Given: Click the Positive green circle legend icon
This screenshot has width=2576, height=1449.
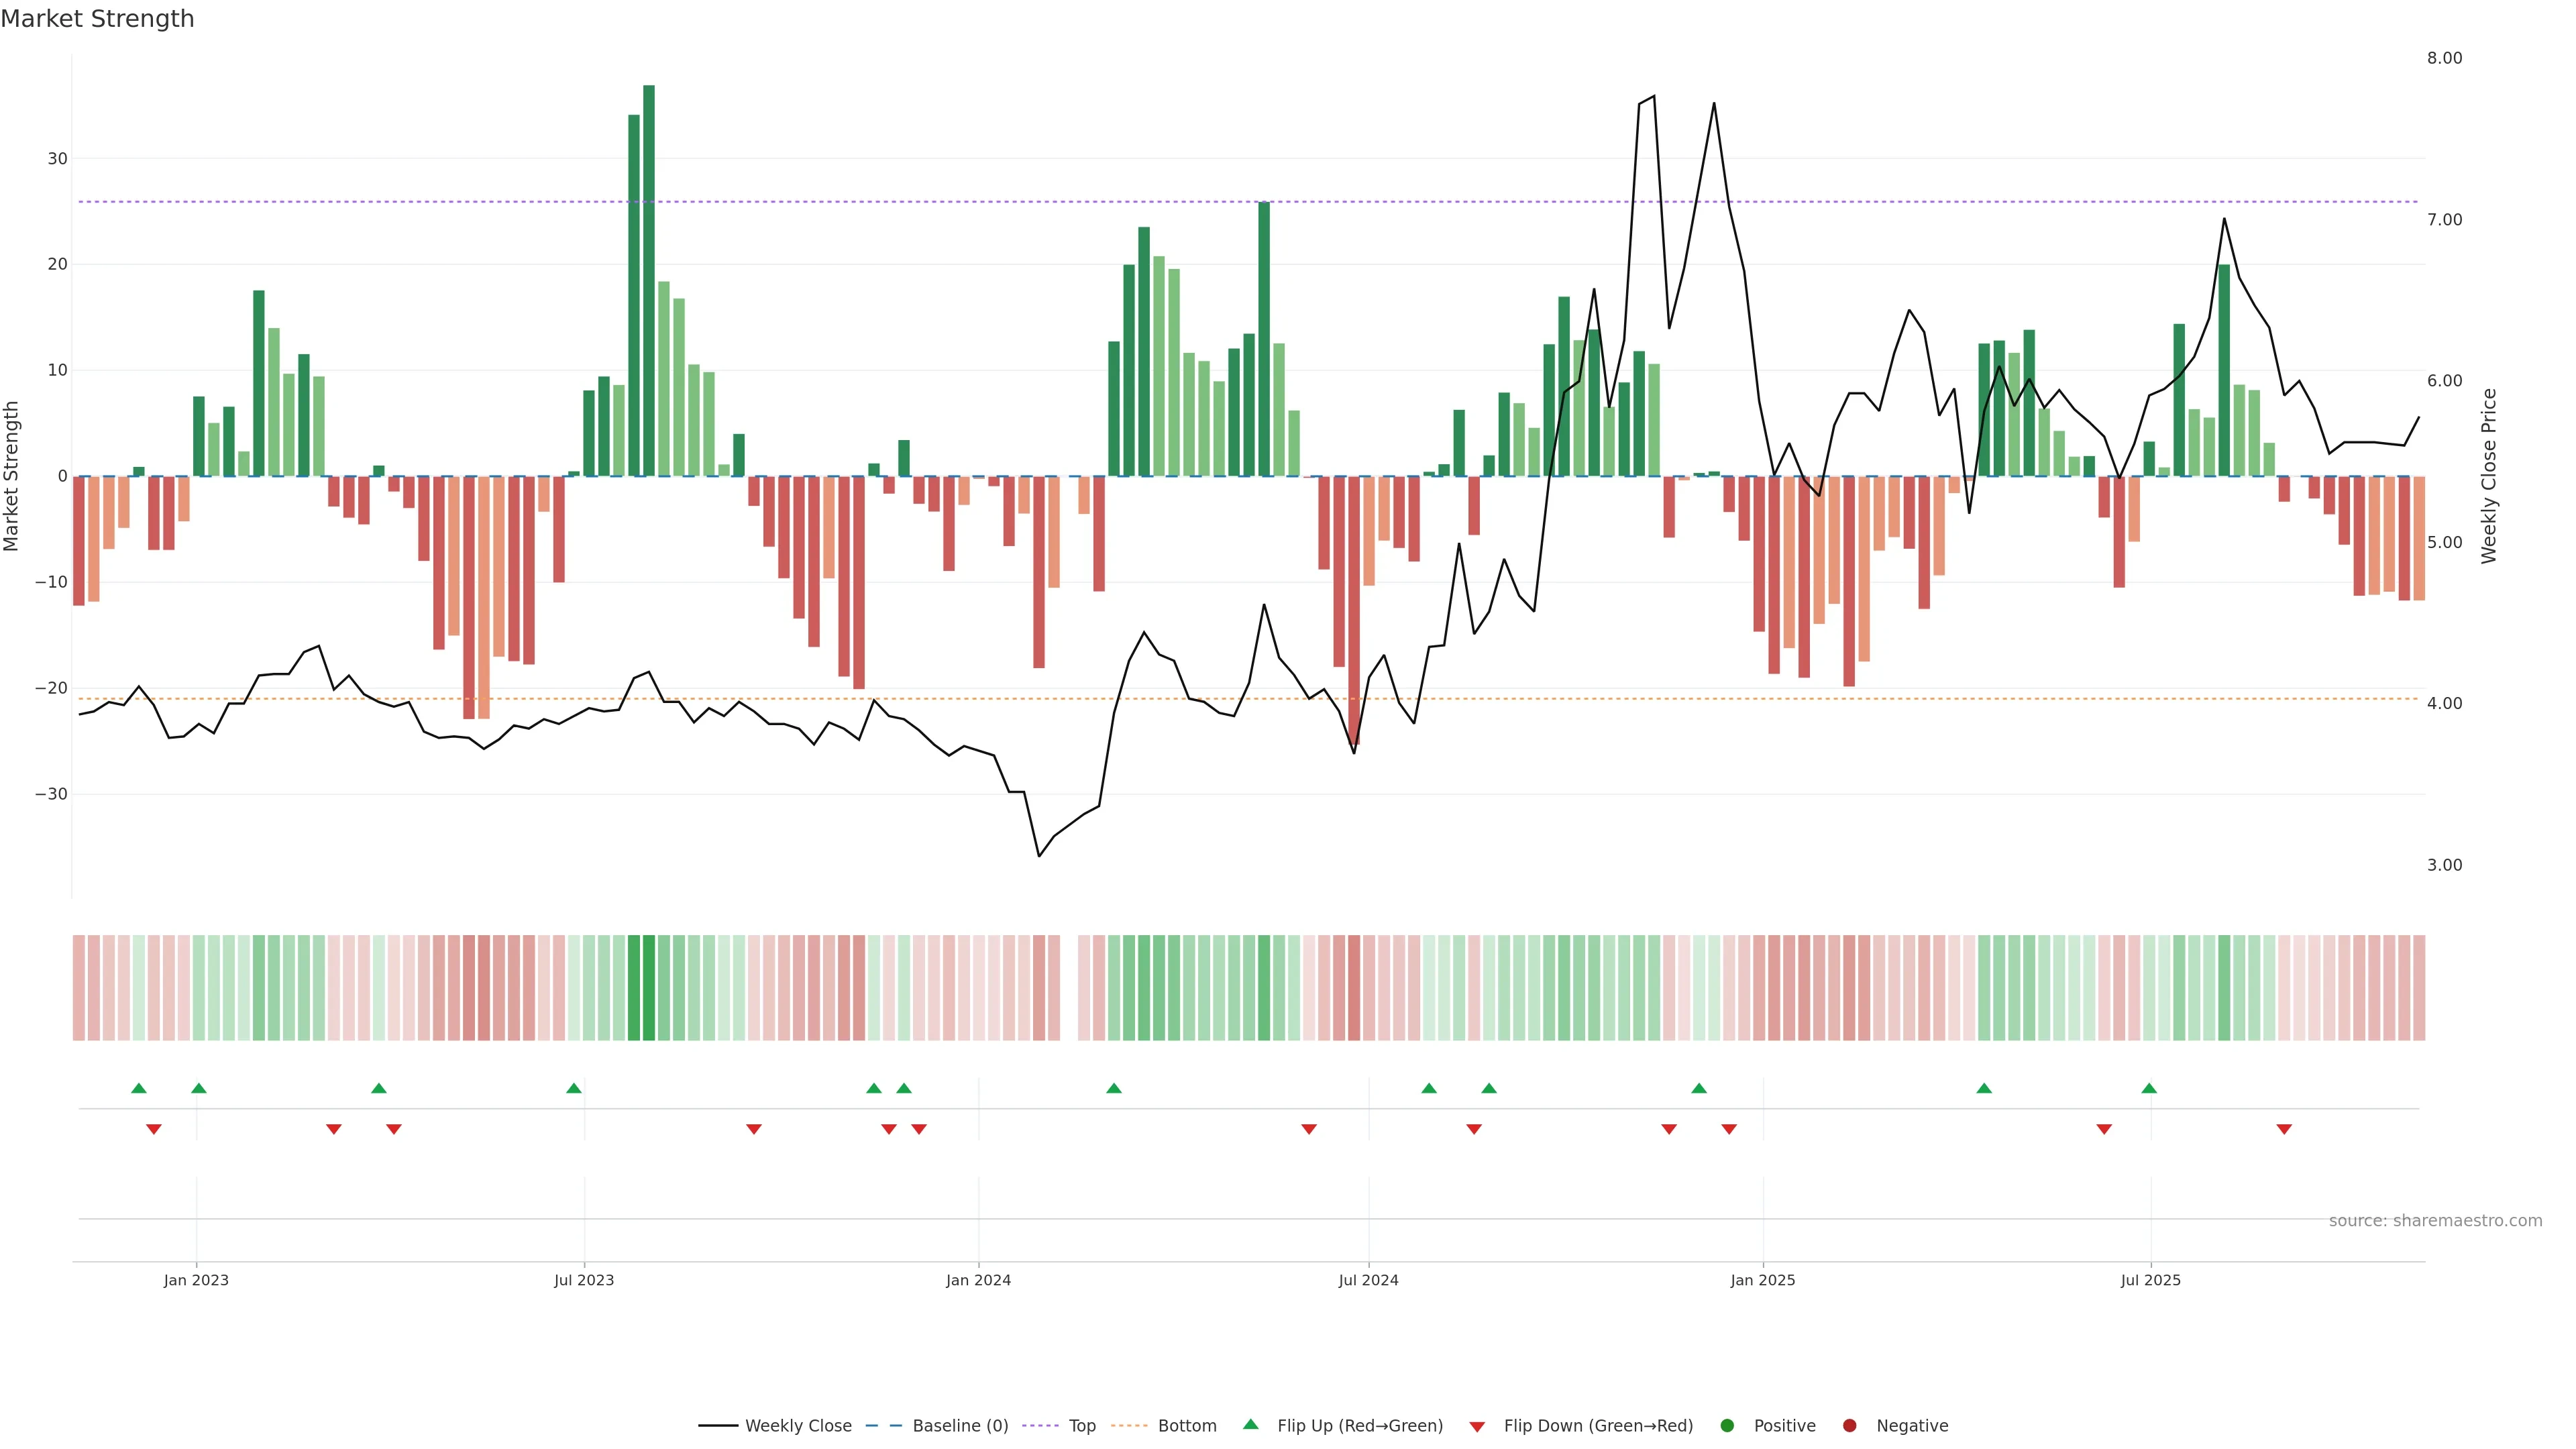Looking at the screenshot, I should tap(1727, 1426).
